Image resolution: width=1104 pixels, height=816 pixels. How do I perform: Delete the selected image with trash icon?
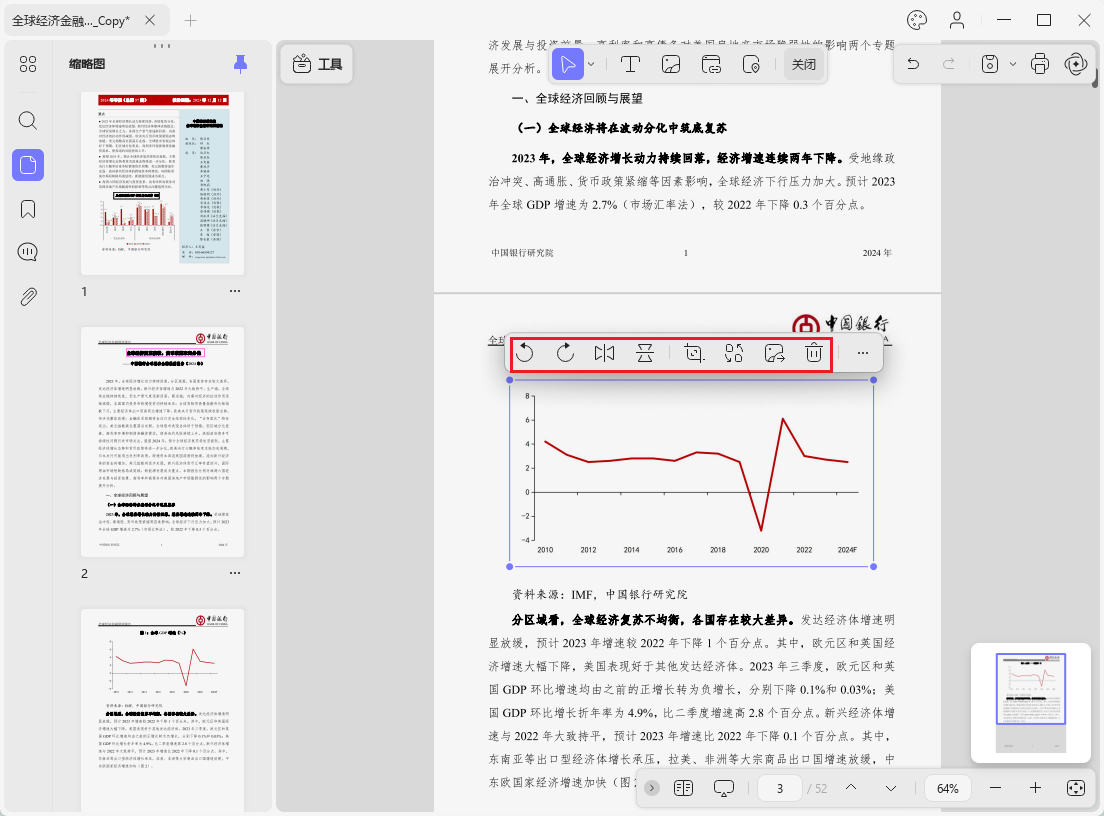tap(814, 353)
